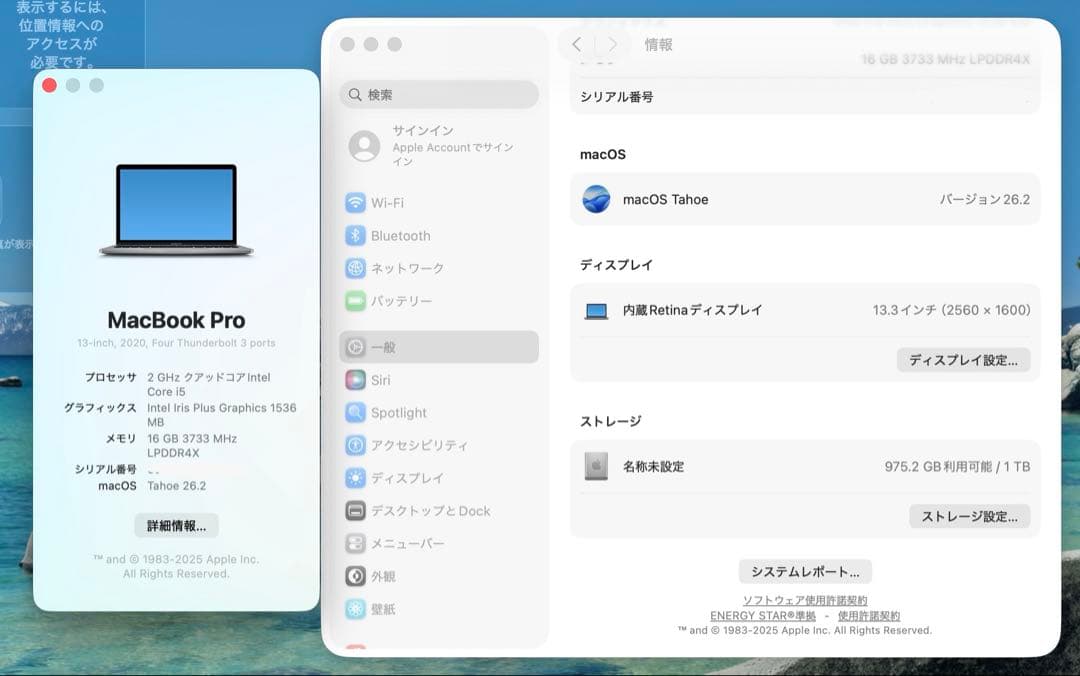Open ディスプレイ設定... button
The height and width of the screenshot is (676, 1080).
pyautogui.click(x=963, y=360)
